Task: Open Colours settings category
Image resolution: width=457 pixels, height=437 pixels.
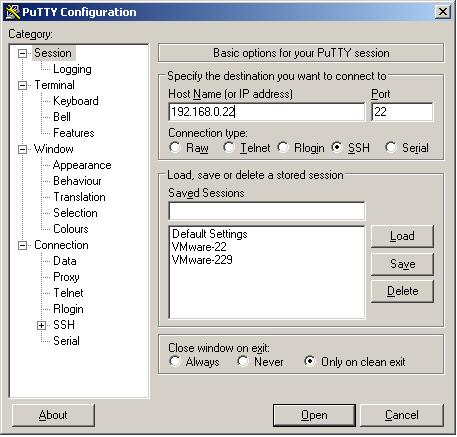Action: click(x=71, y=229)
